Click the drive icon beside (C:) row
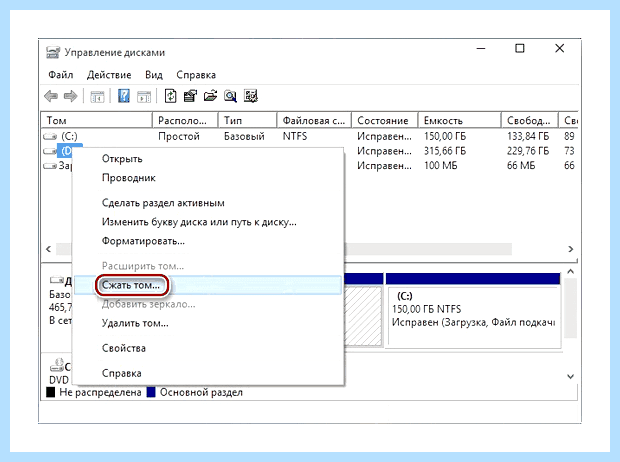 tap(50, 136)
